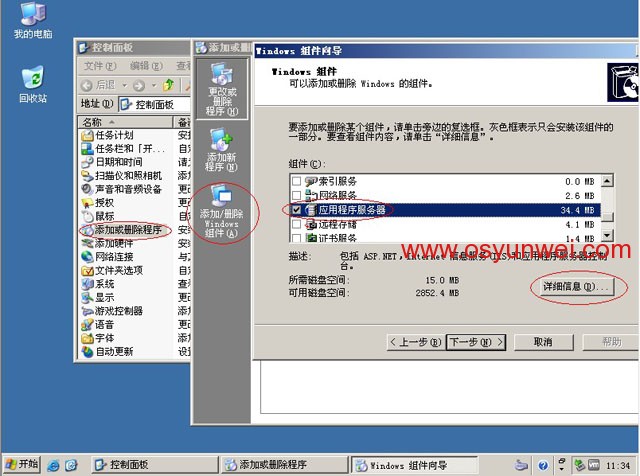
Task: Click 添加或删除程序 icon in list
Action: click(x=87, y=230)
